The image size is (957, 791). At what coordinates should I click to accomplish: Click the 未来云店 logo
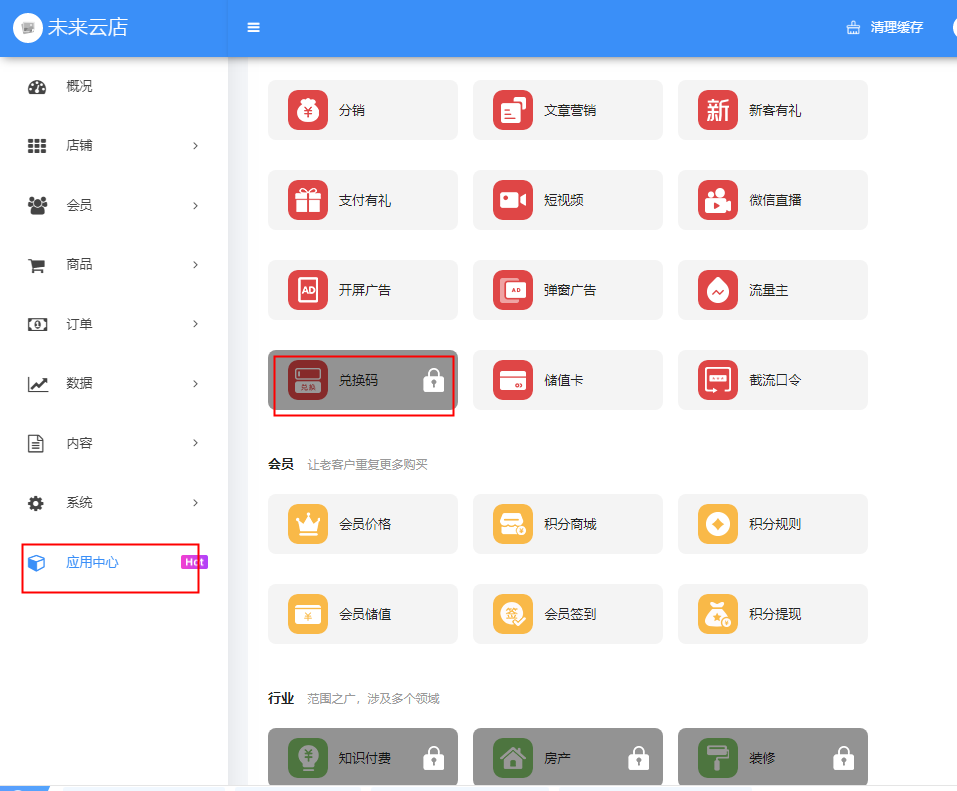72,28
